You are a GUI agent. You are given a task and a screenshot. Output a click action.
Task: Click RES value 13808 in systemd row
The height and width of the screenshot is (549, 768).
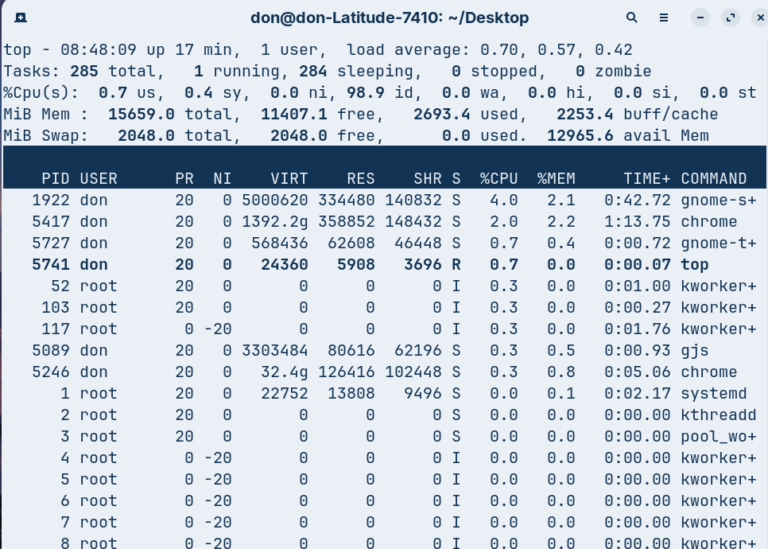(351, 393)
